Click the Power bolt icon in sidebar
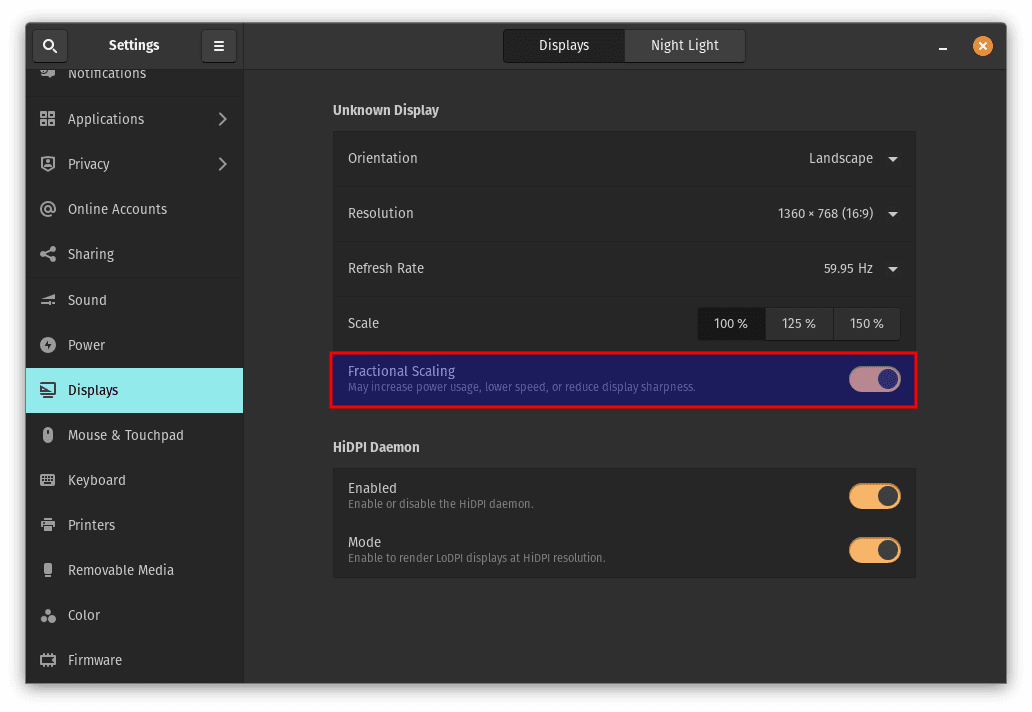This screenshot has width=1032, height=712. pyautogui.click(x=47, y=345)
